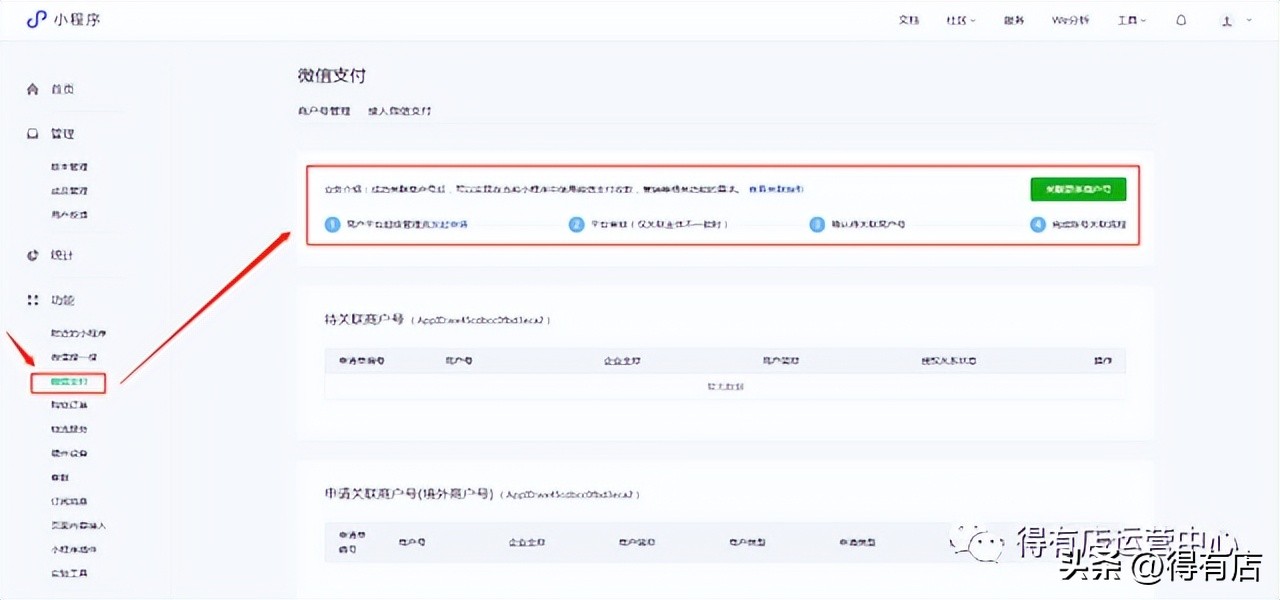Click the 统计 statistics chart icon
The width and height of the screenshot is (1280, 600).
[34, 255]
